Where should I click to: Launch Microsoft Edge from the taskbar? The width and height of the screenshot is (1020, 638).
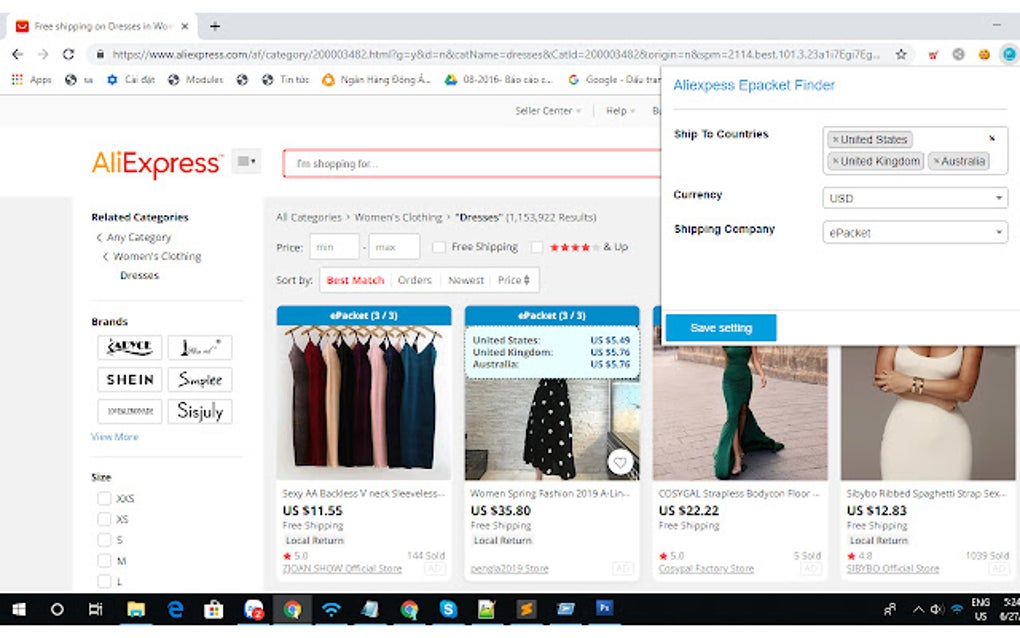(176, 609)
